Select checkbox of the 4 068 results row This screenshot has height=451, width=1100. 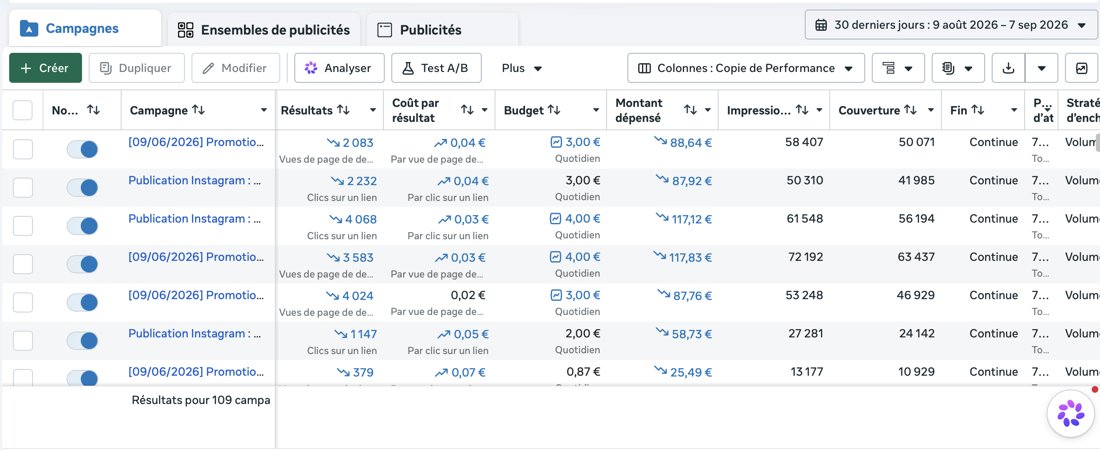22,226
